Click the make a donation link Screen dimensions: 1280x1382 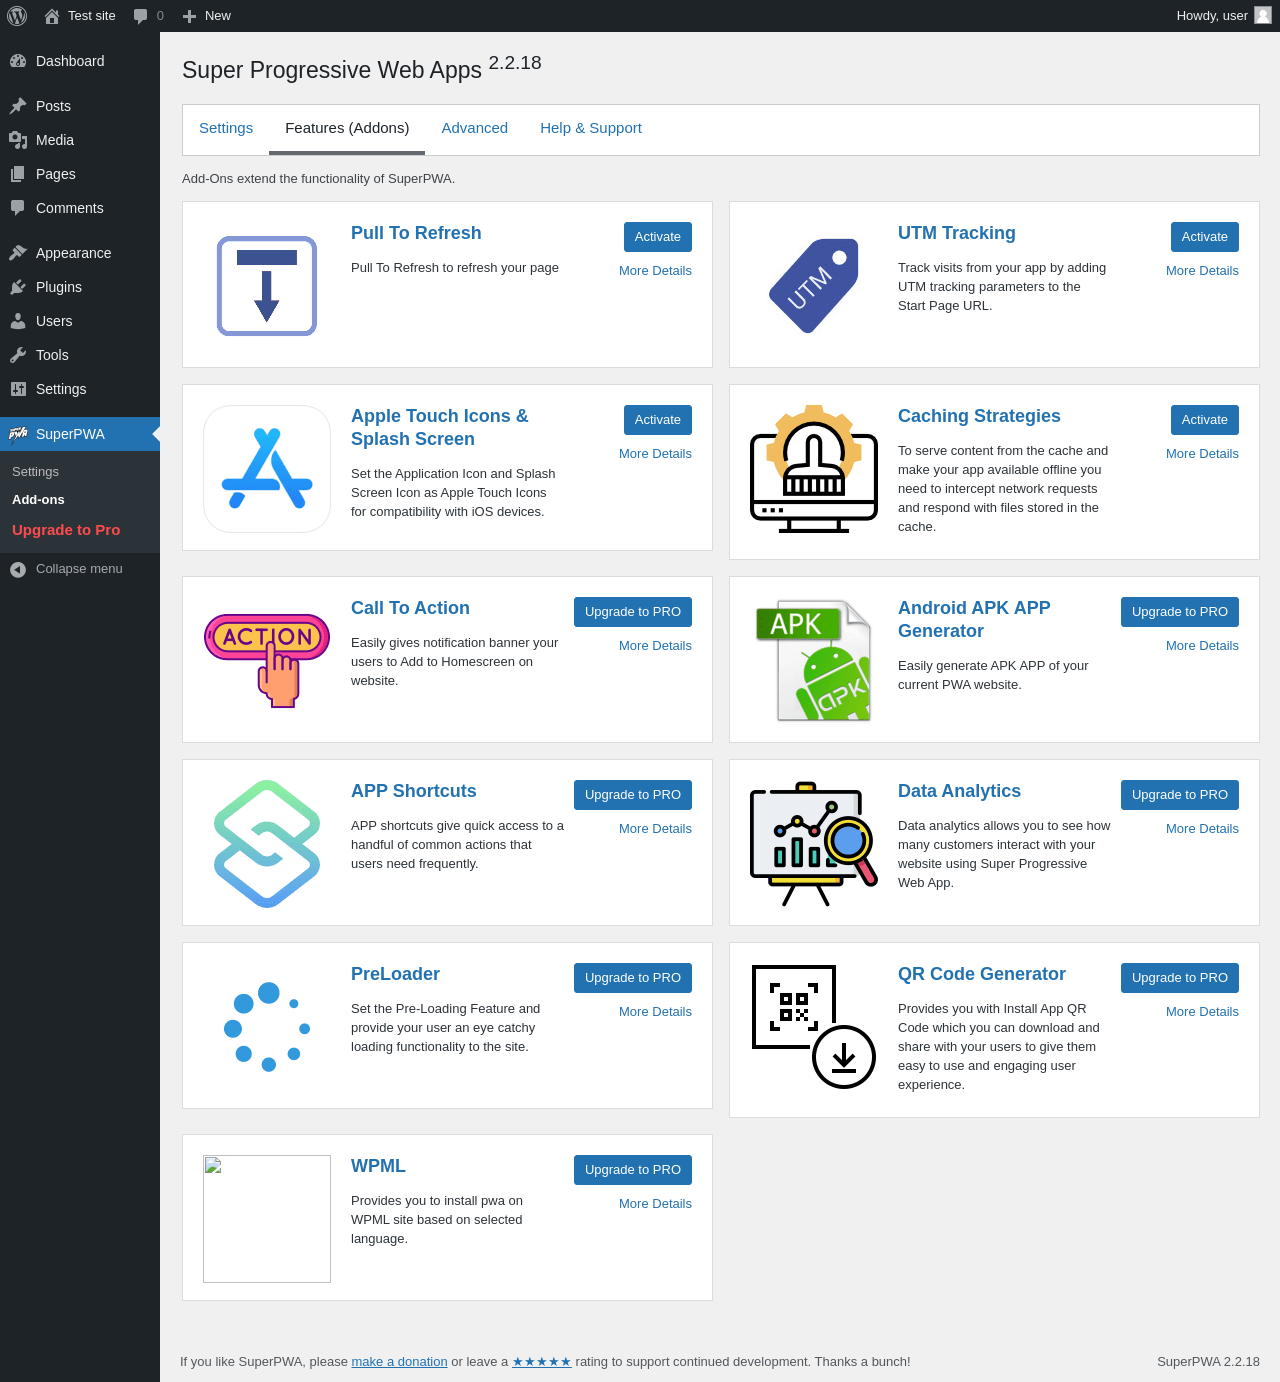399,1362
